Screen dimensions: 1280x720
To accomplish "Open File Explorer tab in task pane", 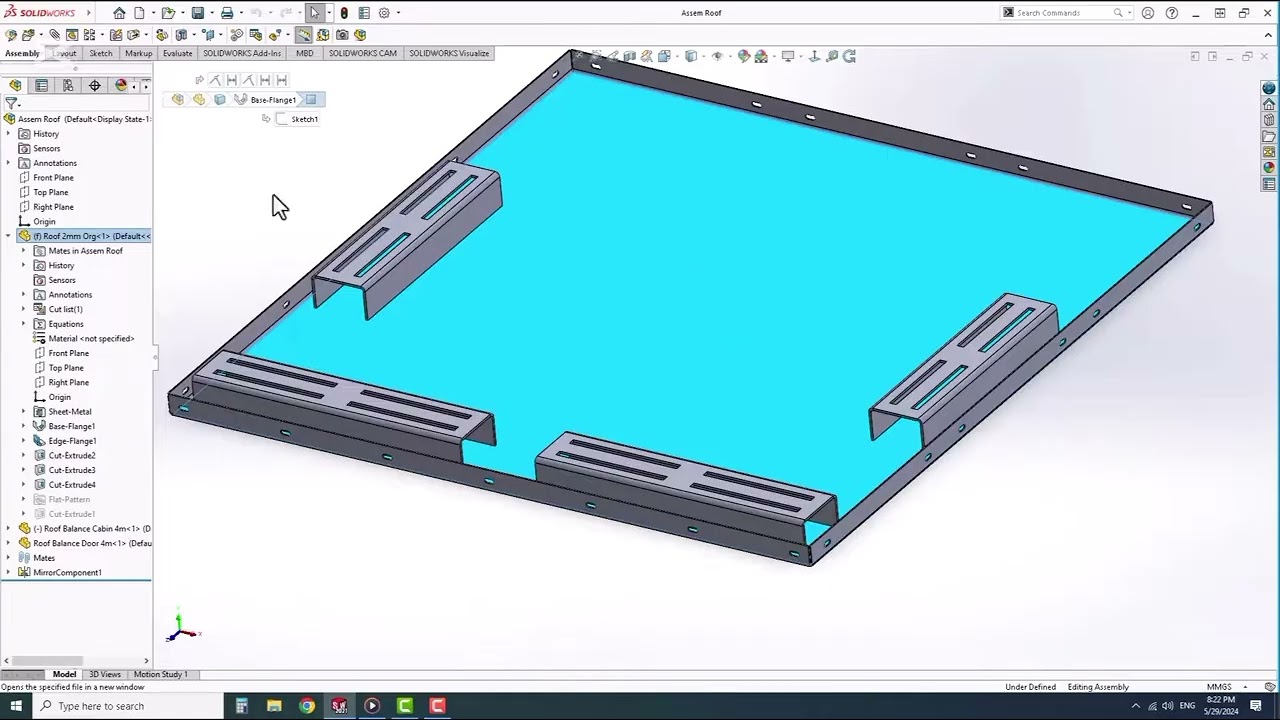I will pos(1269,136).
